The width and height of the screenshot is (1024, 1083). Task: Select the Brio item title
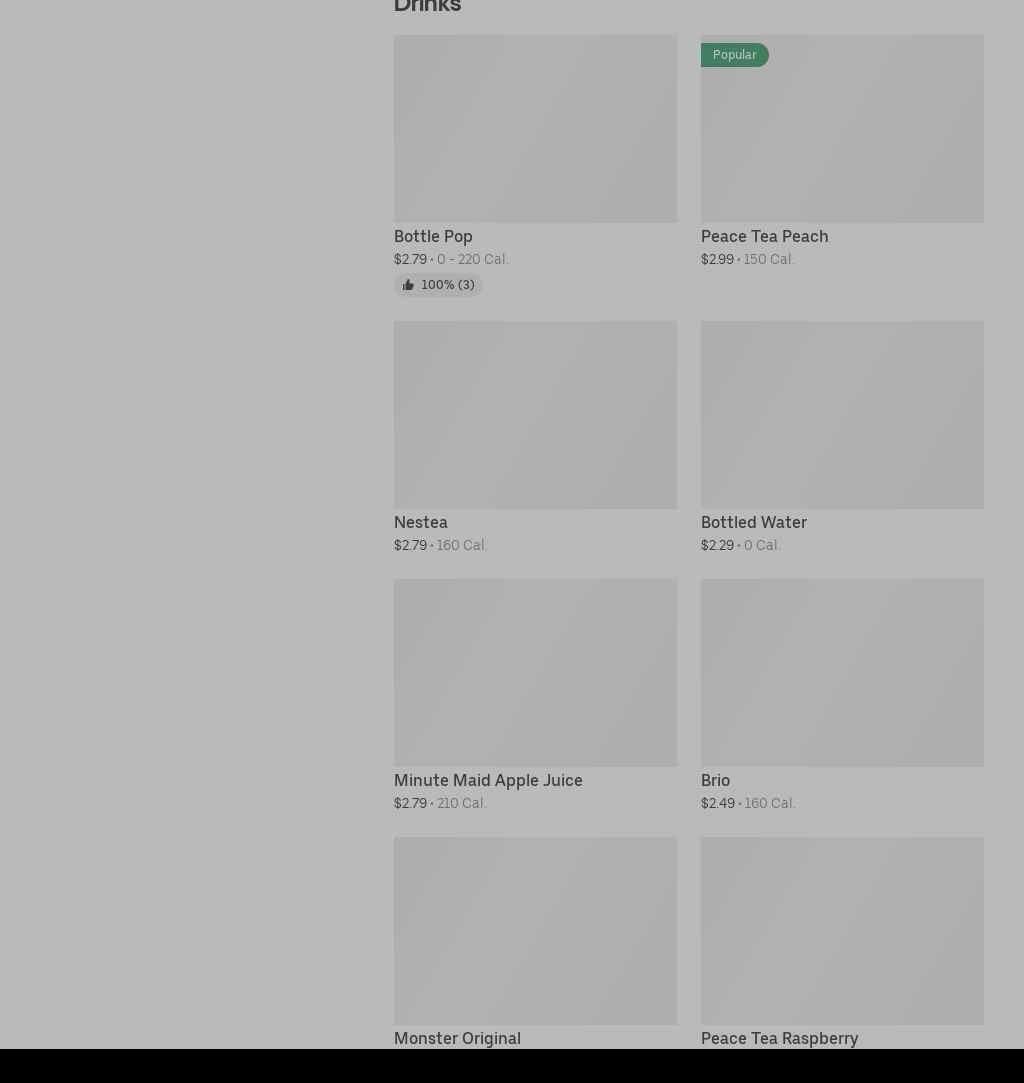coord(715,780)
